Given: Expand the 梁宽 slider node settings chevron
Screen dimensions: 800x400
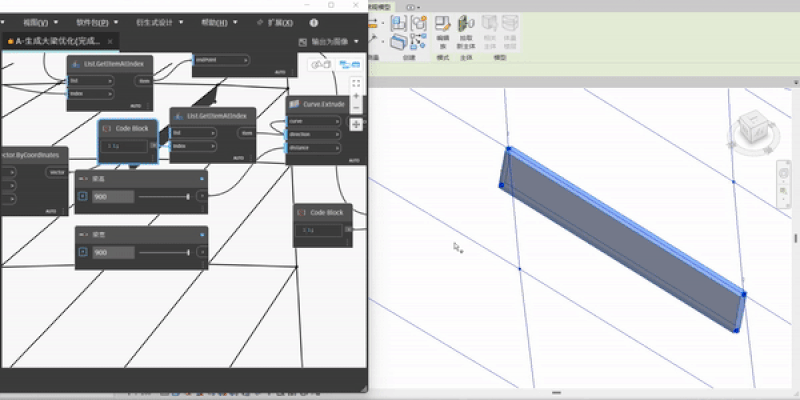Looking at the screenshot, I should (x=82, y=253).
